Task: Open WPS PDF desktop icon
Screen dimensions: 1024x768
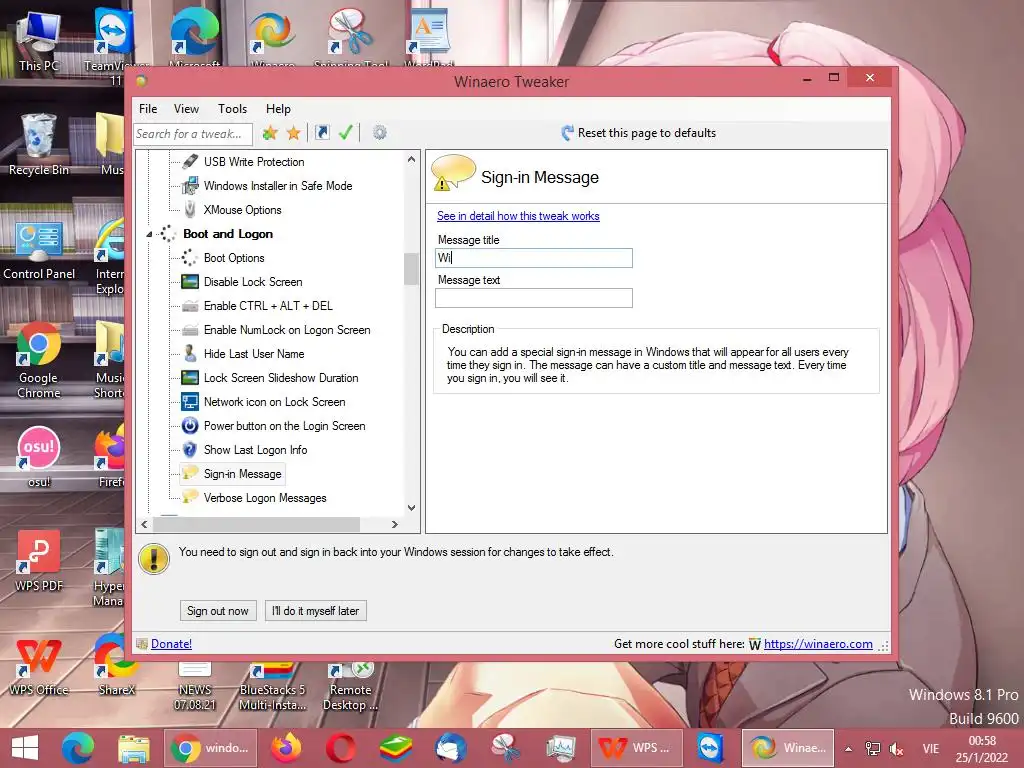Action: [39, 560]
